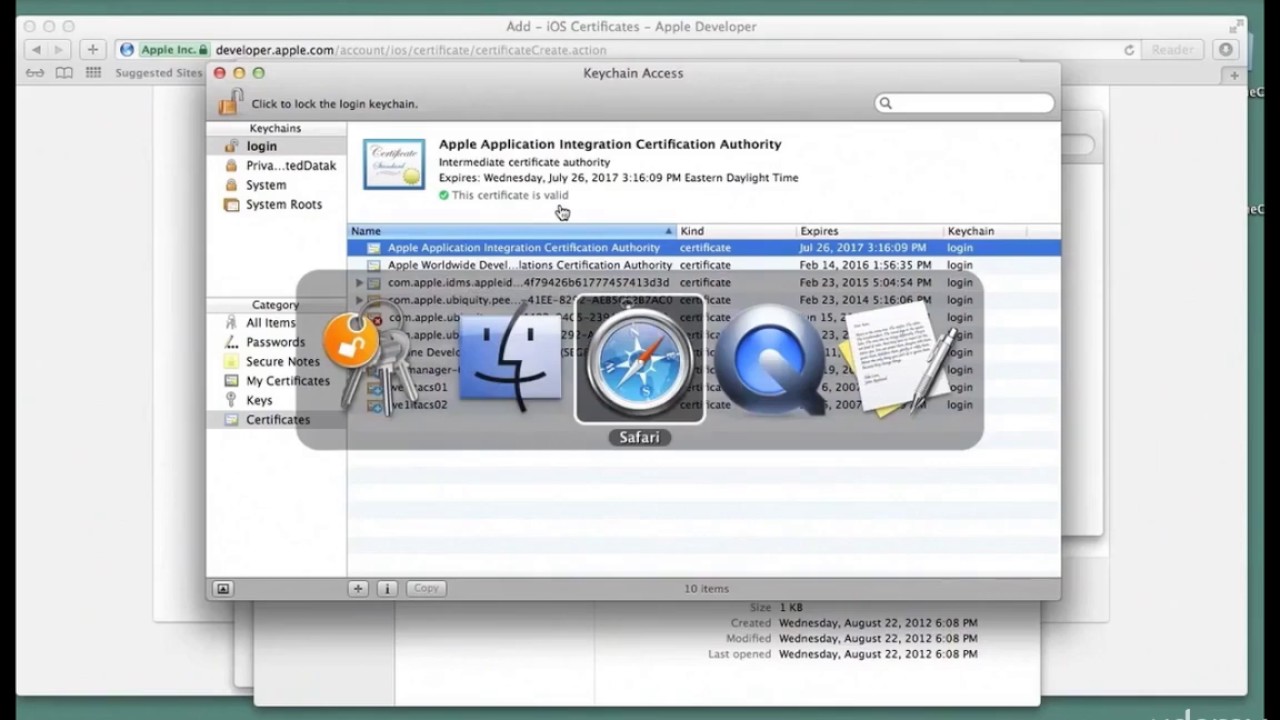Click the info (i) button at bottom
The image size is (1280, 720).
[387, 588]
